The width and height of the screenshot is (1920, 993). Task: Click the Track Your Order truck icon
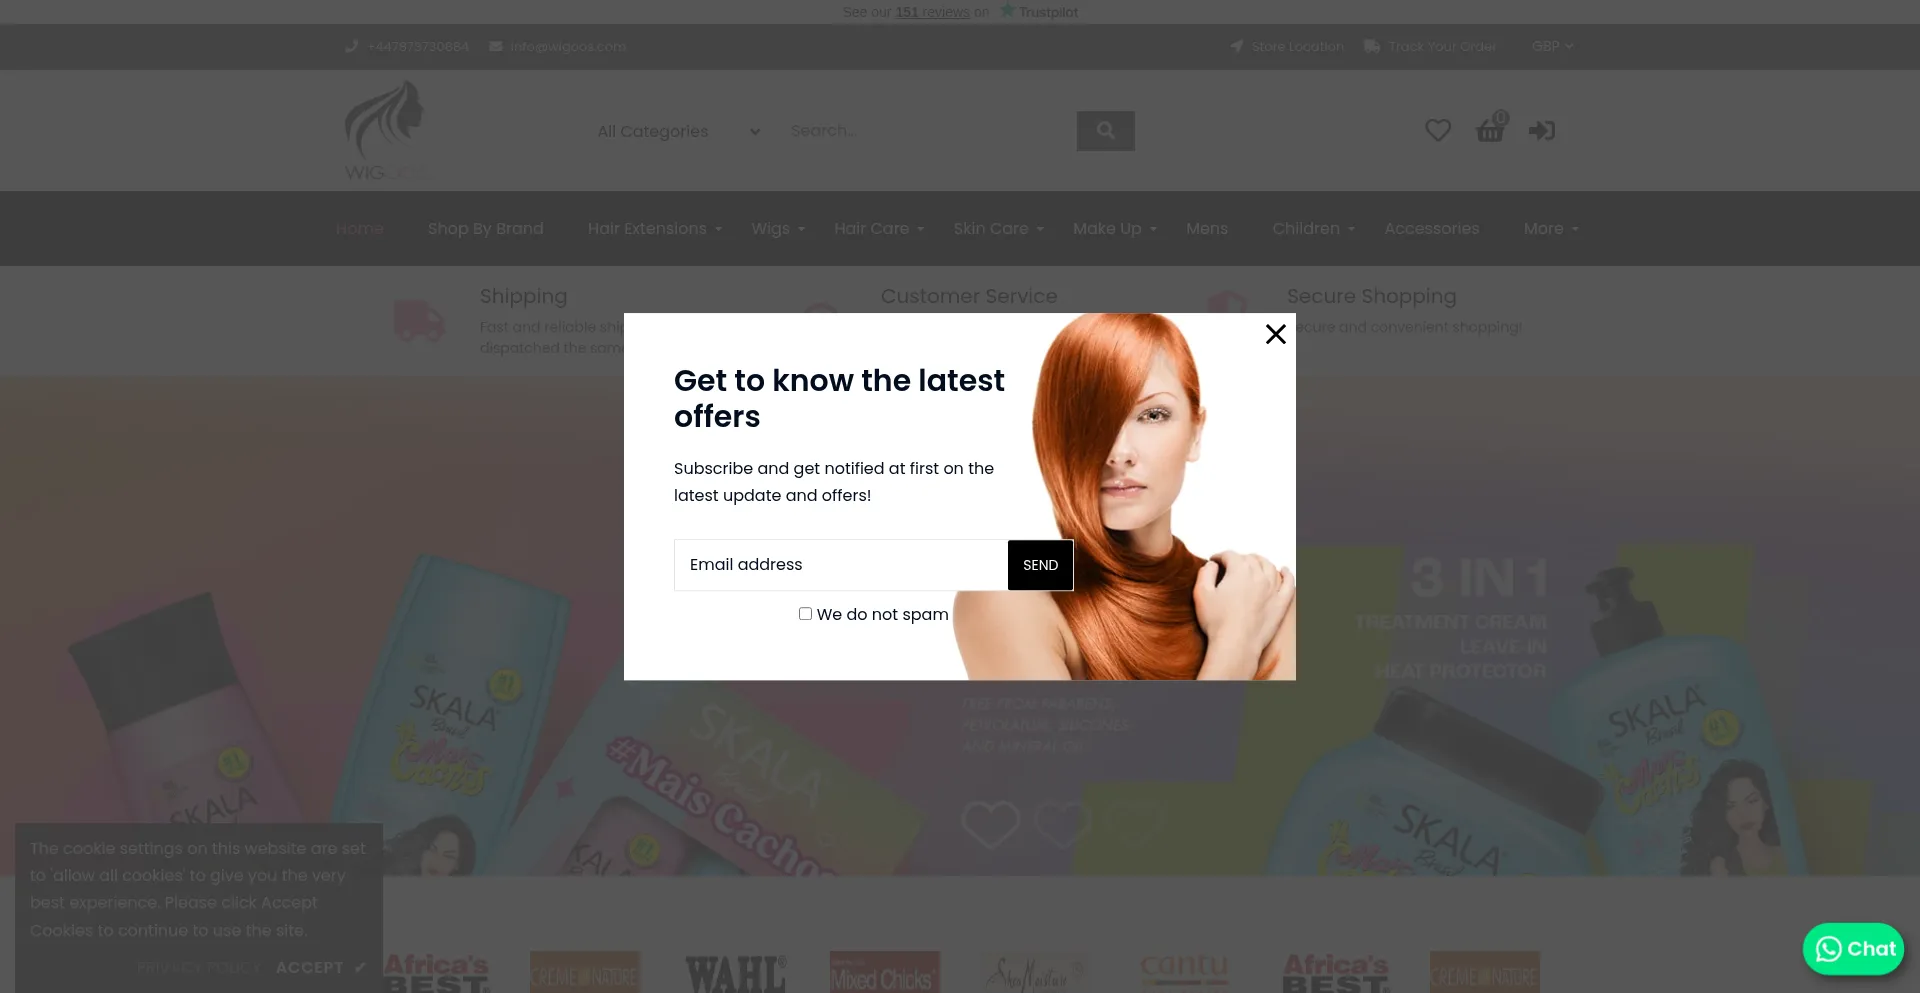click(1372, 46)
